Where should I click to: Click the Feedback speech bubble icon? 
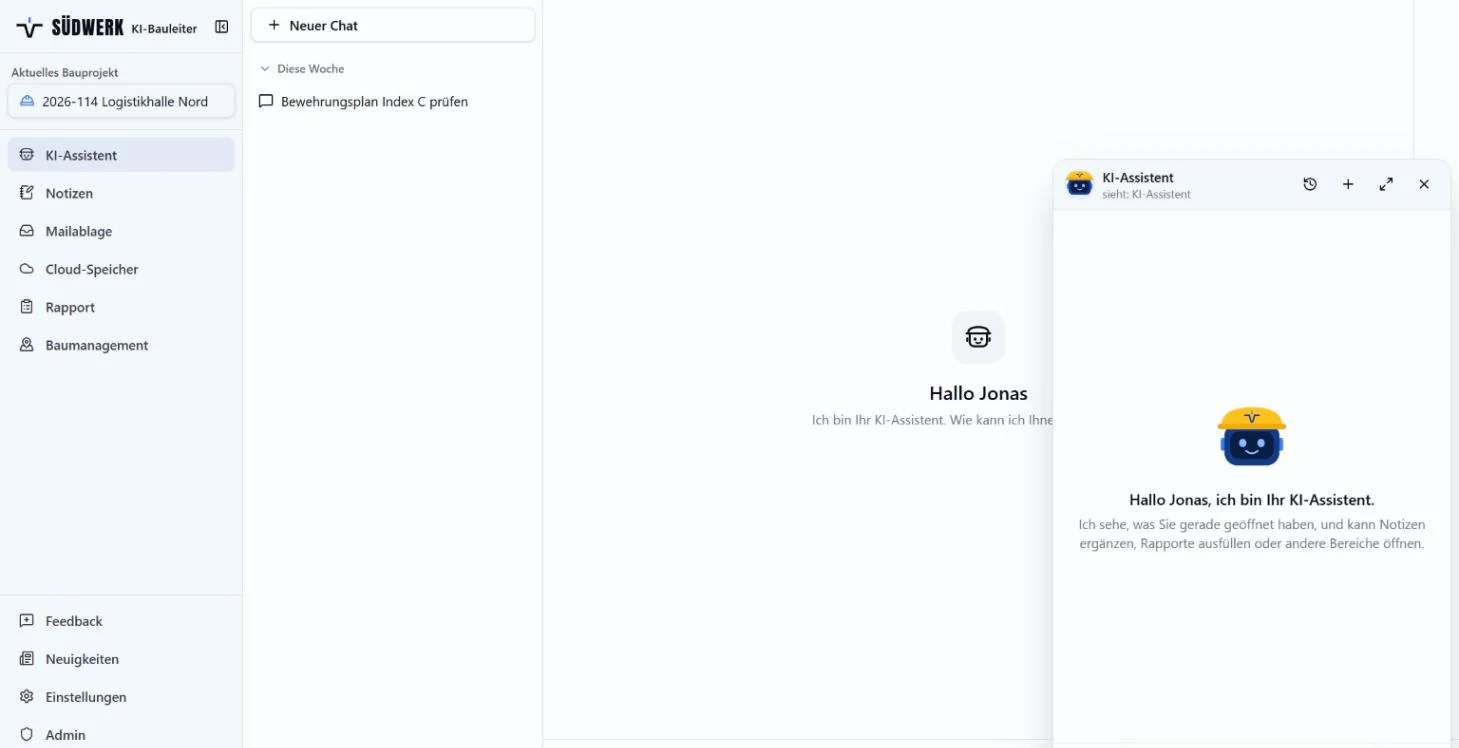pos(27,621)
